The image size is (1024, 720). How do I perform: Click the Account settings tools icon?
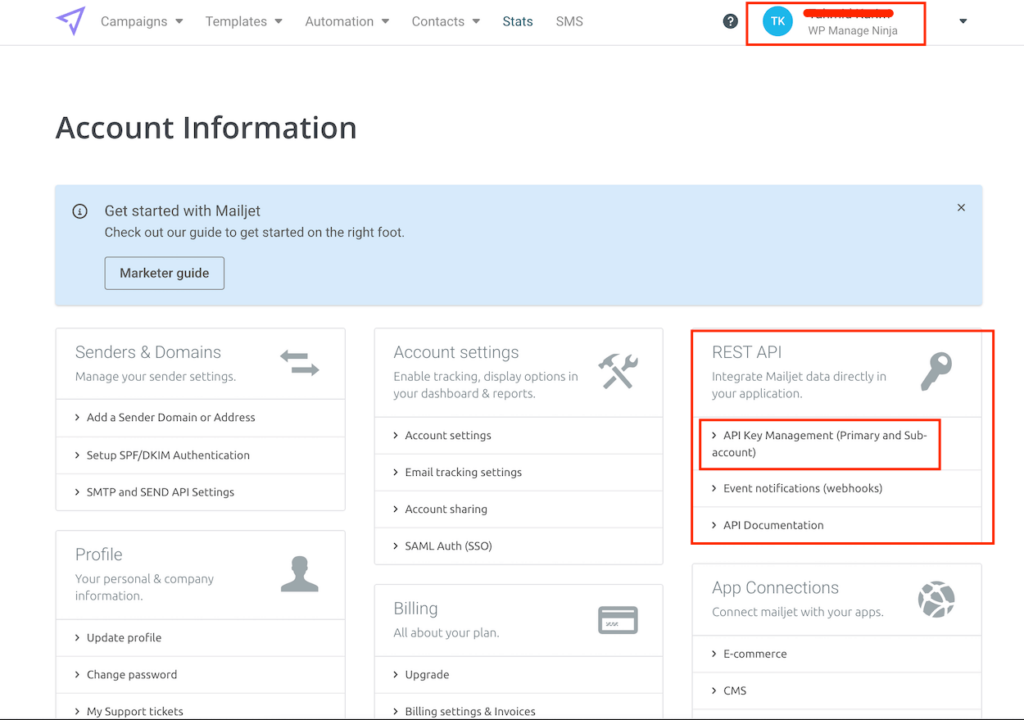point(618,371)
